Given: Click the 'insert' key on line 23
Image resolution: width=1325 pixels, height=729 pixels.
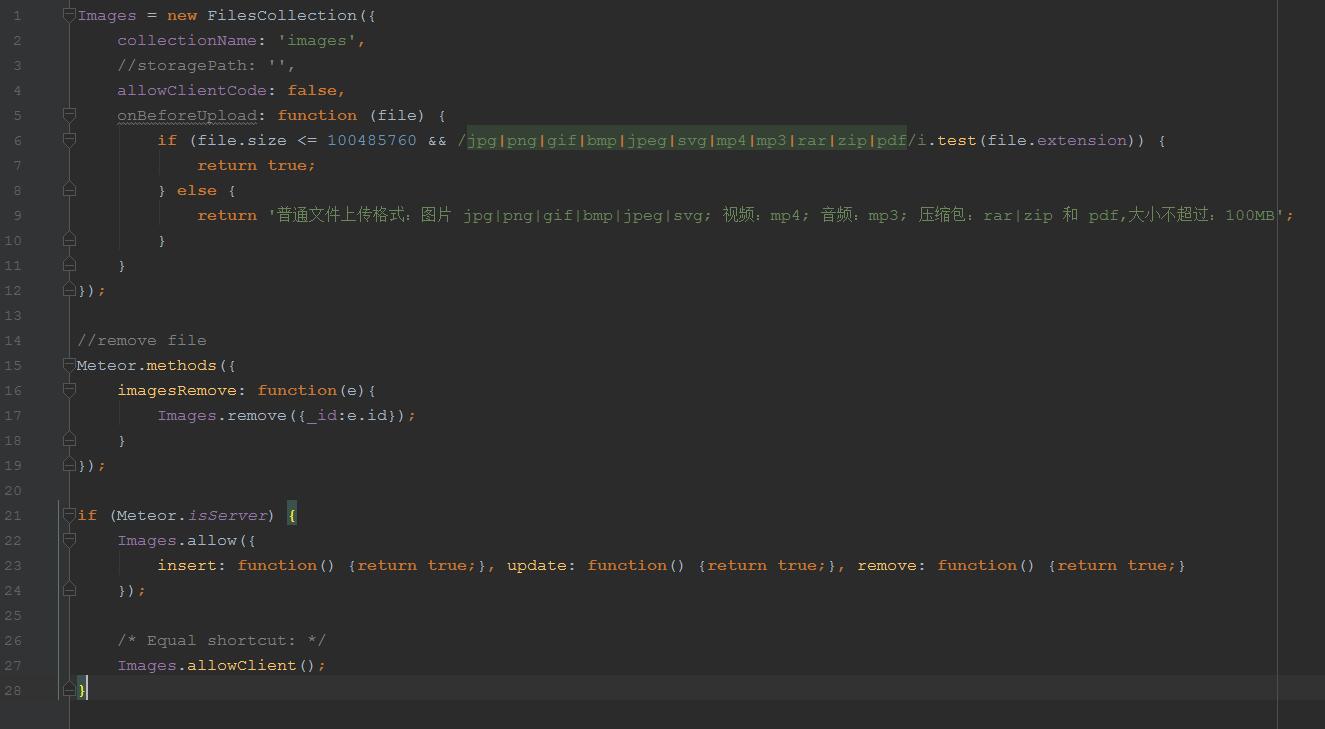Looking at the screenshot, I should 187,565.
